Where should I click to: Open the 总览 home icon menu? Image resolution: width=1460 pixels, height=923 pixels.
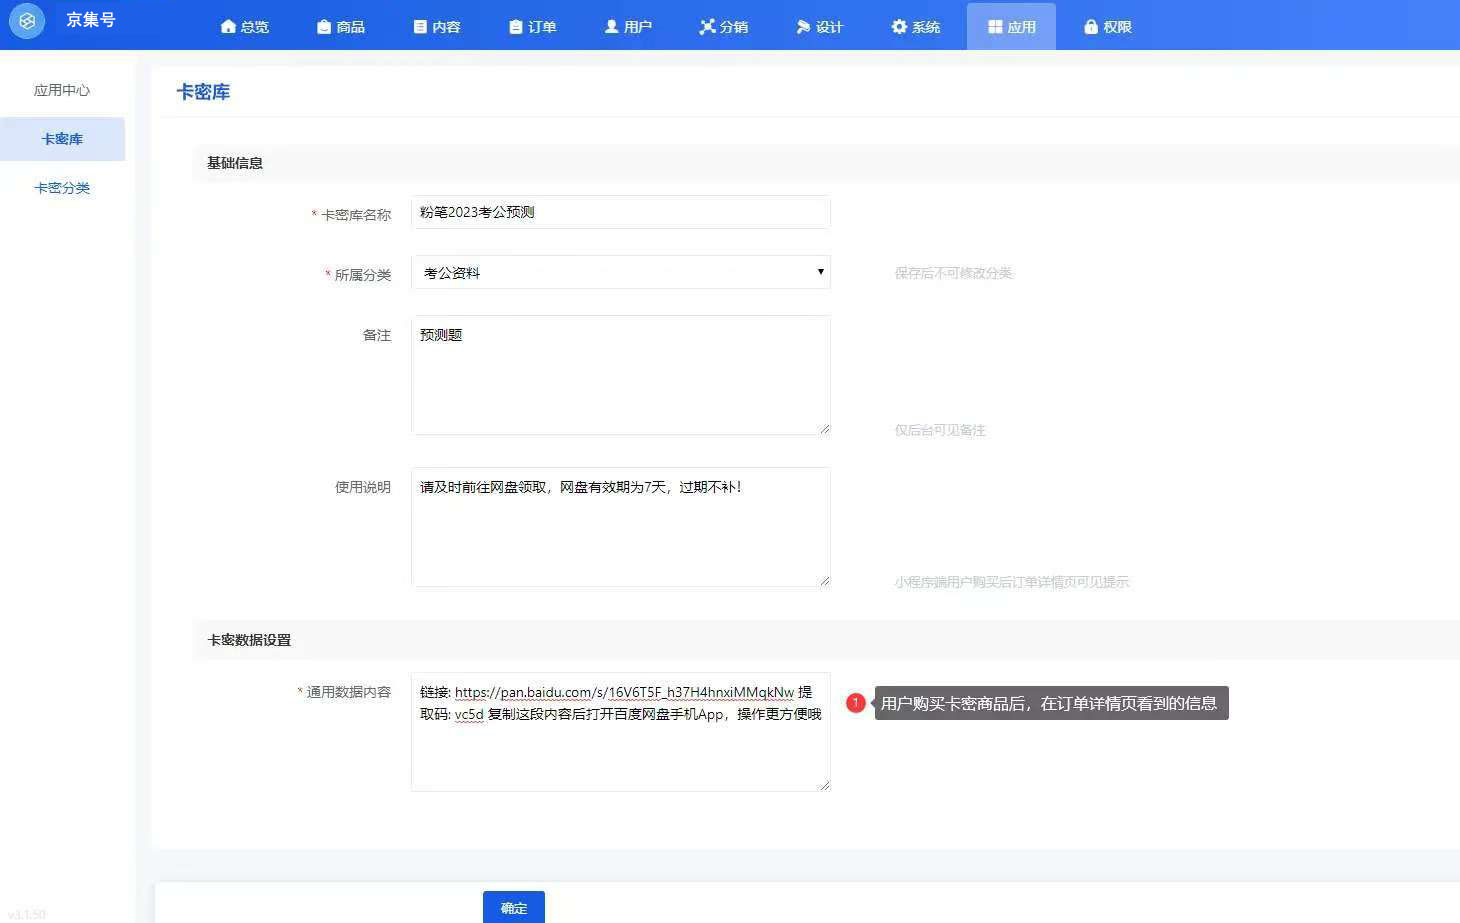point(244,27)
